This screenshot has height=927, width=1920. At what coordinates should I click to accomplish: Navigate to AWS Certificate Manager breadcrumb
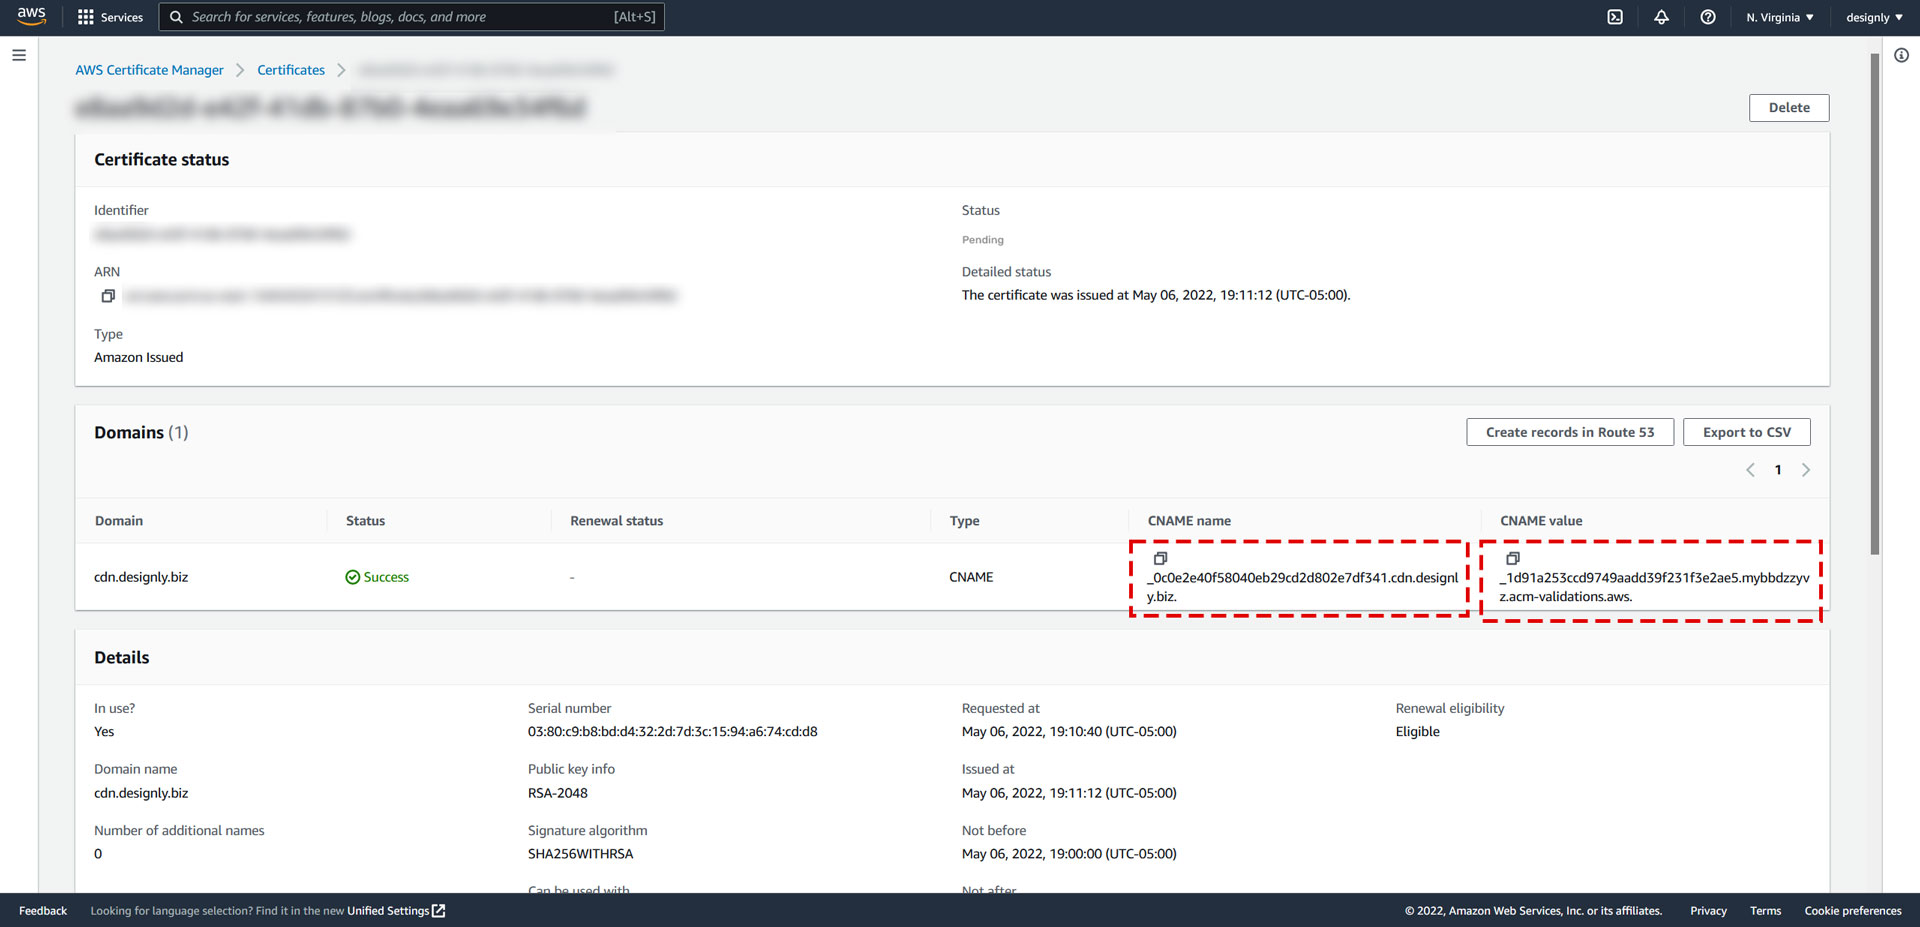tap(149, 70)
